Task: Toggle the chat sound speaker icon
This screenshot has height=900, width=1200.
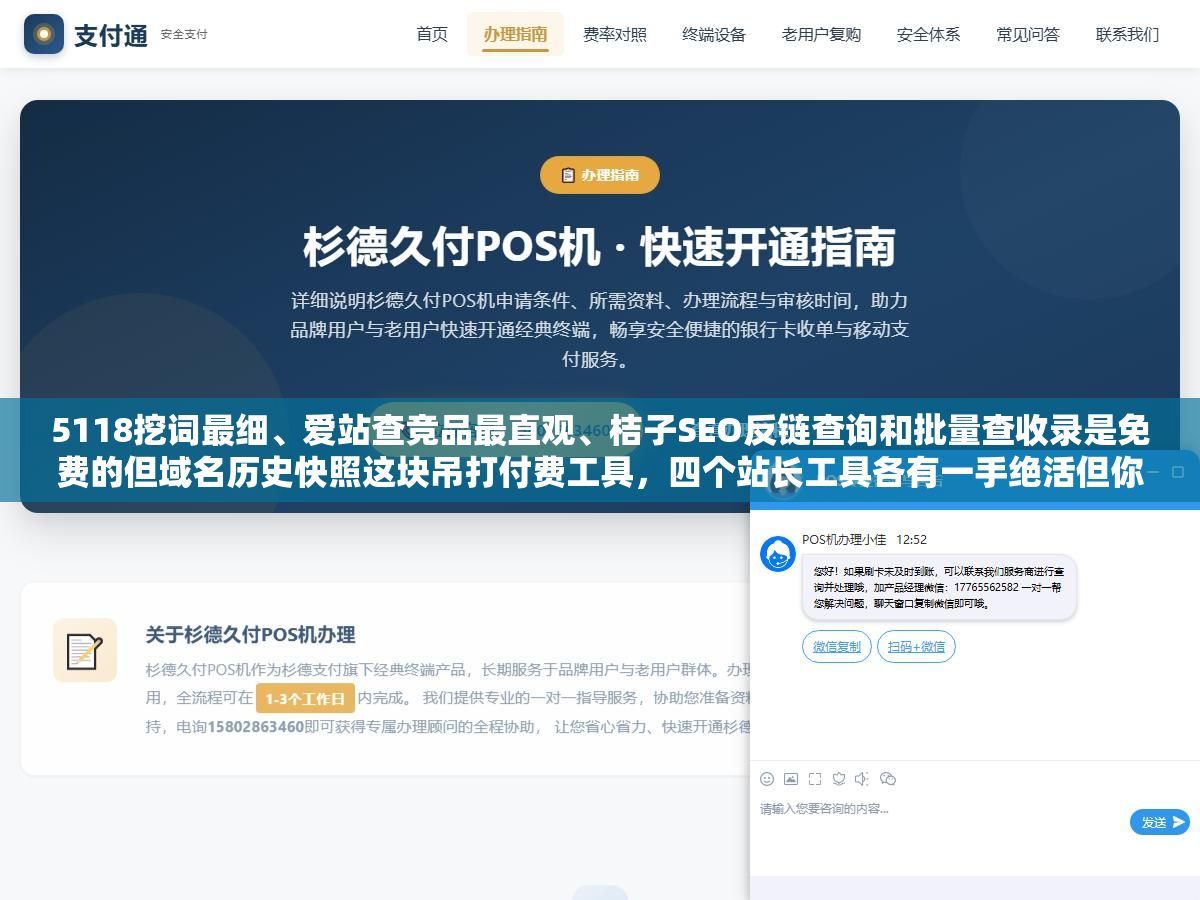Action: click(x=863, y=778)
